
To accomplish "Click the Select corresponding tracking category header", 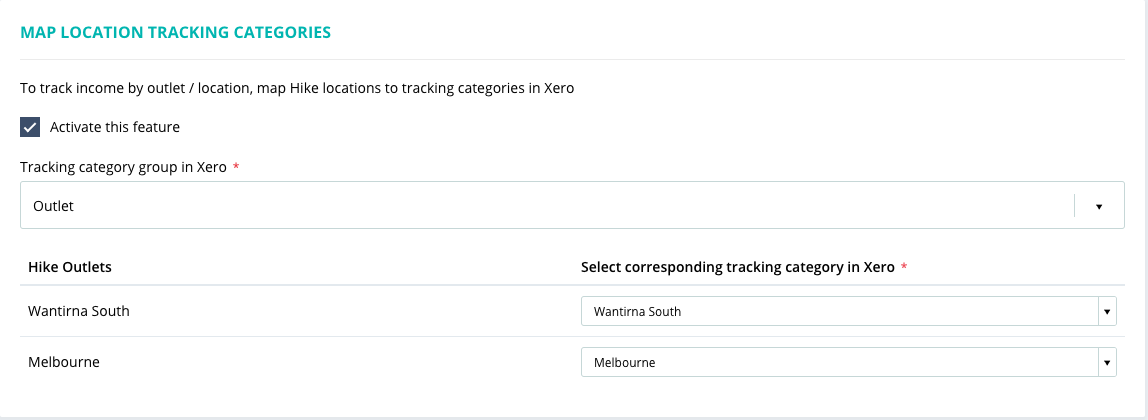I will (x=737, y=267).
